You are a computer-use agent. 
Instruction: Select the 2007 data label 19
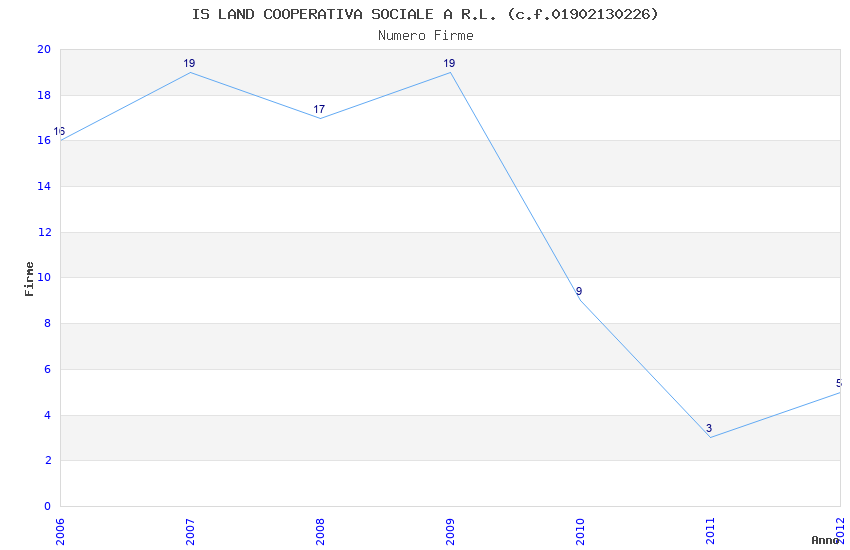189,63
